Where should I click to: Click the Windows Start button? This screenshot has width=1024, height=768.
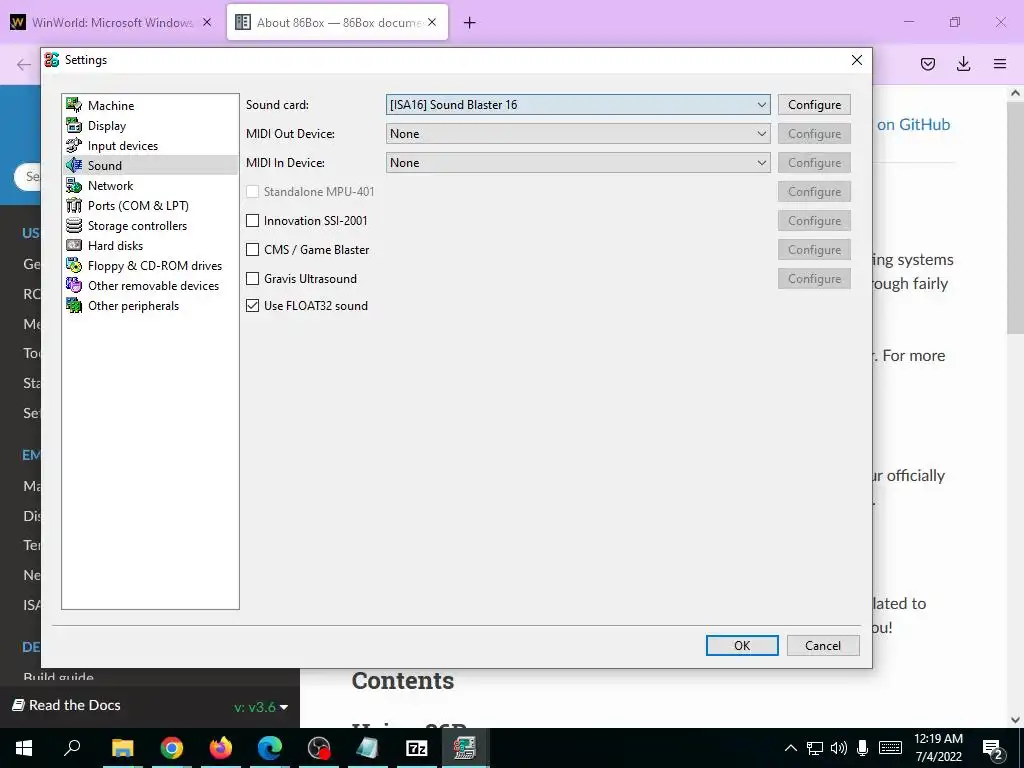pos(24,748)
